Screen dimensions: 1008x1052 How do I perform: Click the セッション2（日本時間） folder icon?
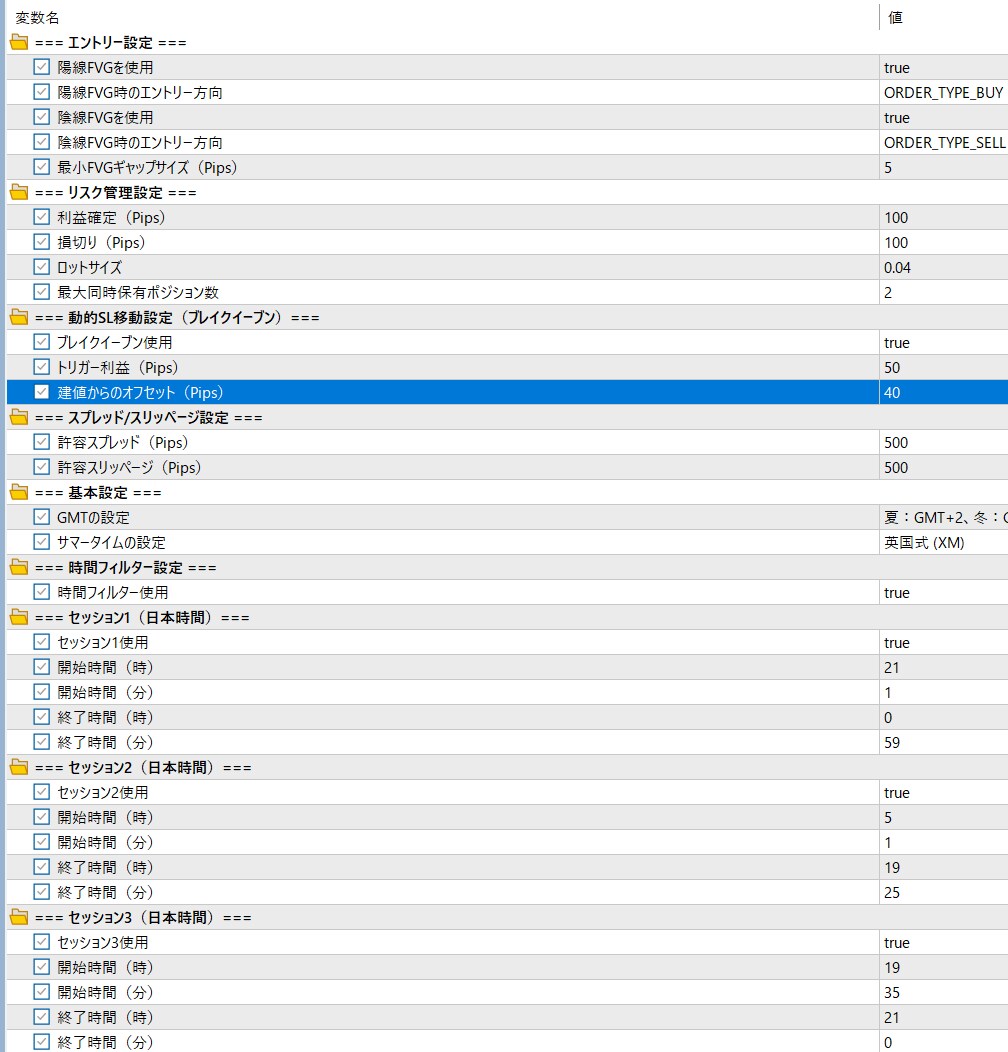(19, 768)
